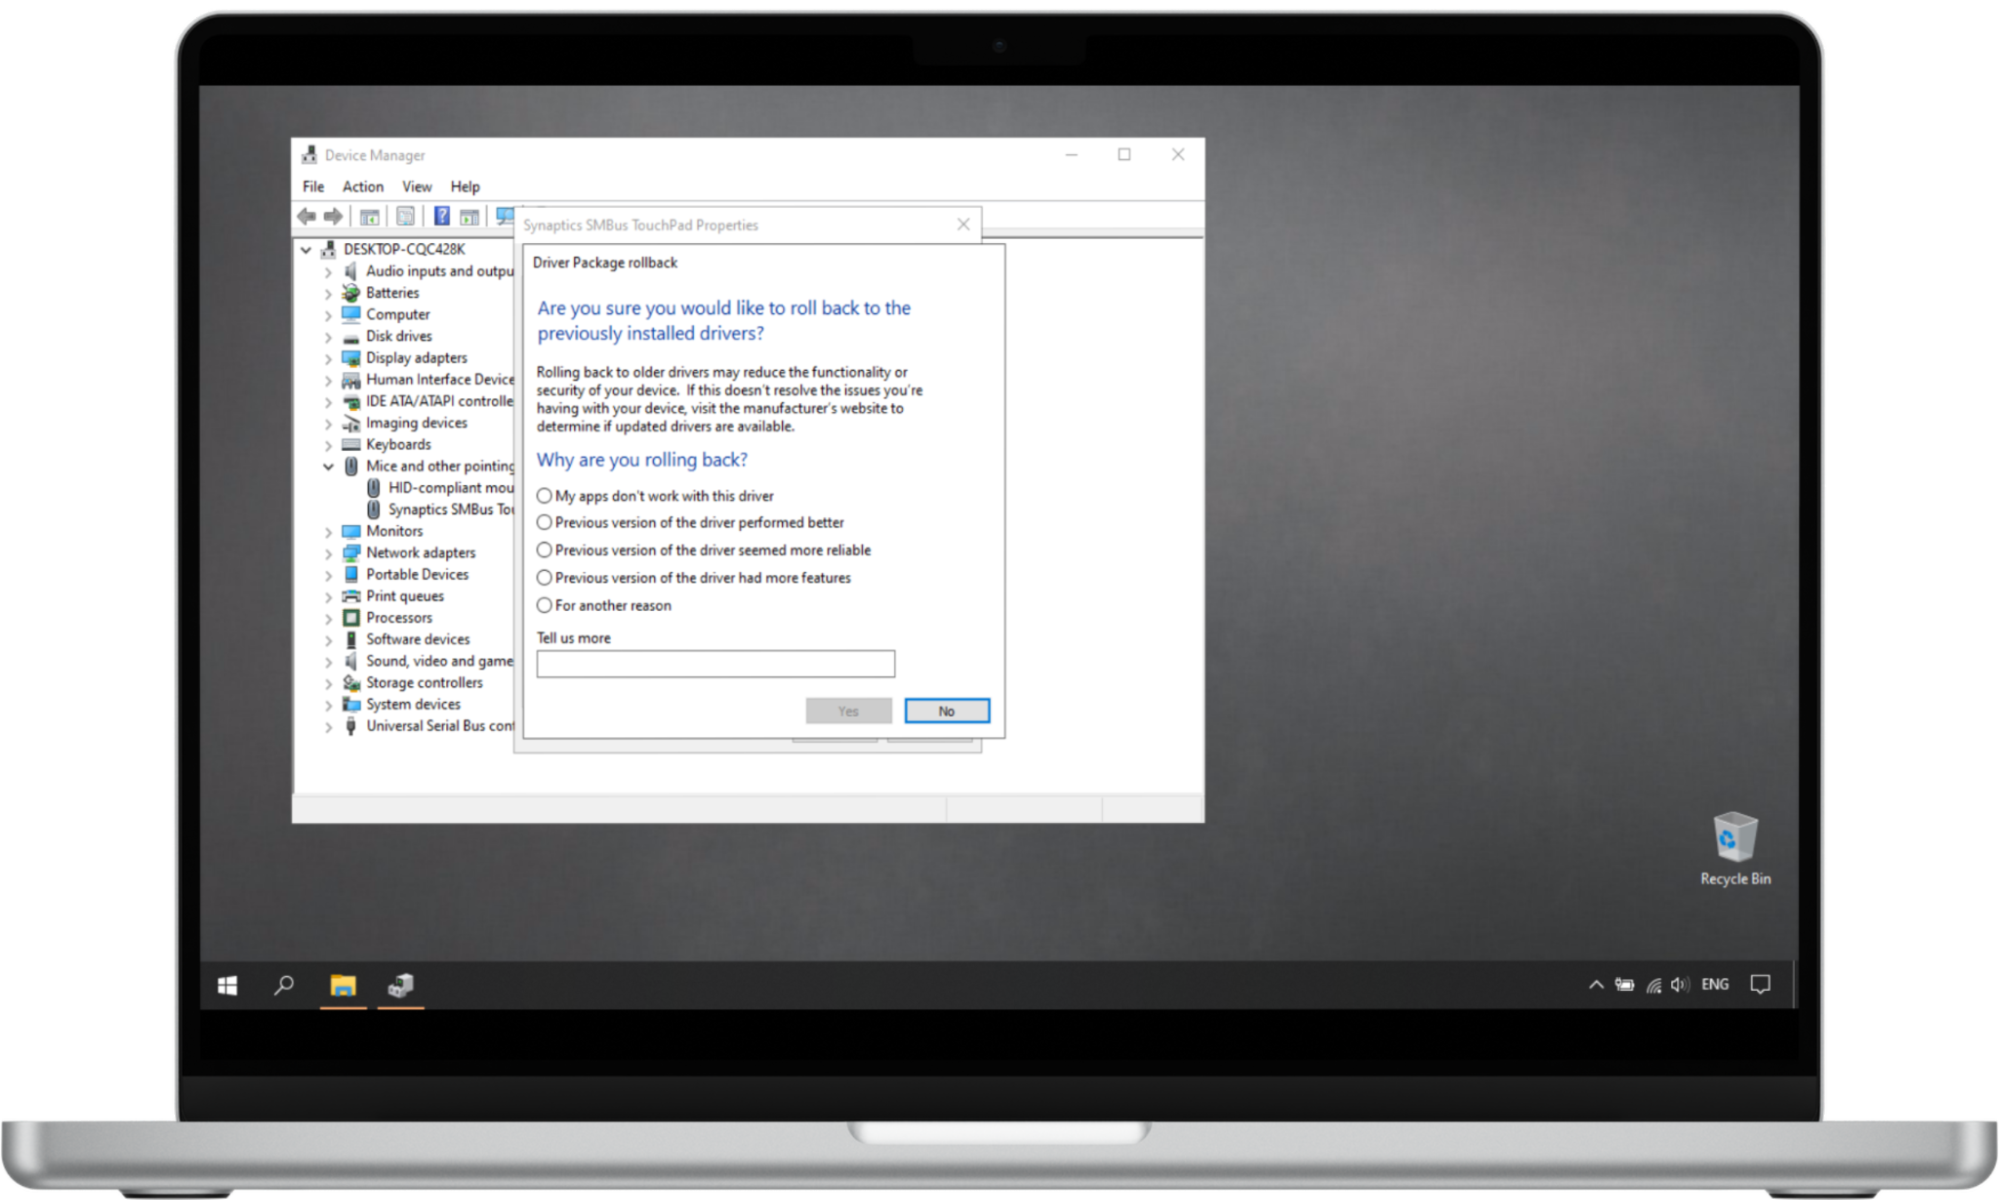Screen dimensions: 1999x1200
Task: Click the Display adapters category icon
Action: [351, 358]
